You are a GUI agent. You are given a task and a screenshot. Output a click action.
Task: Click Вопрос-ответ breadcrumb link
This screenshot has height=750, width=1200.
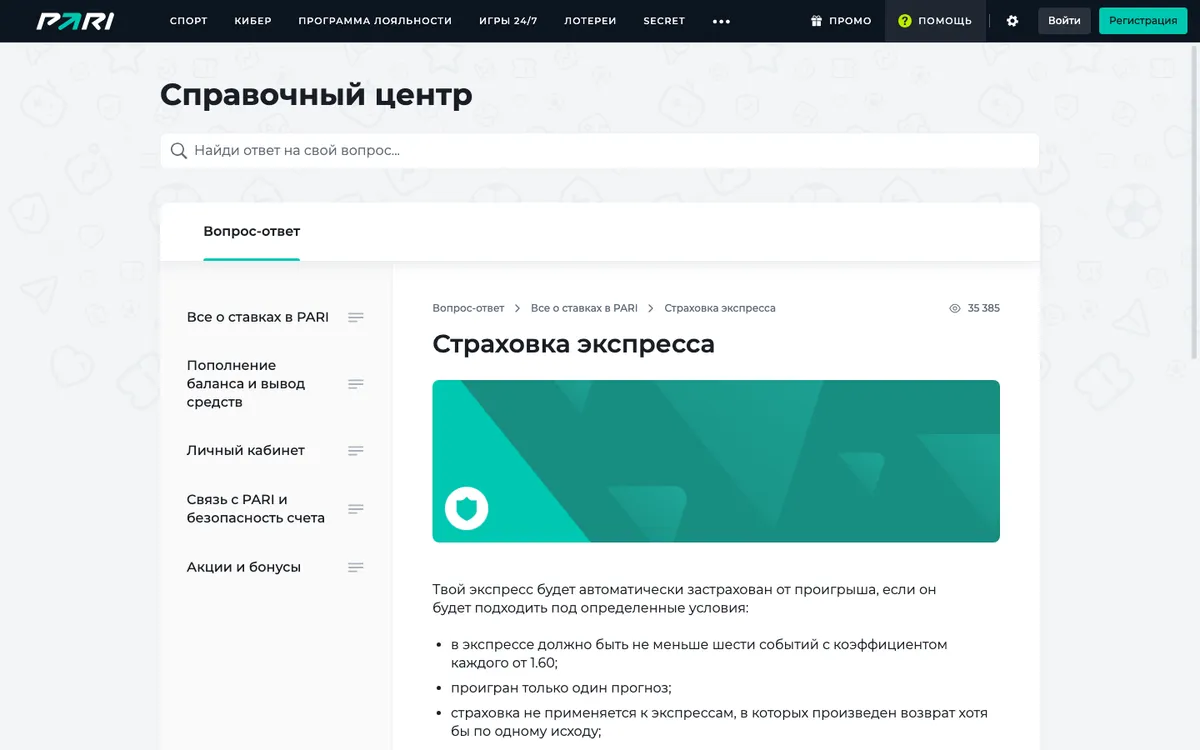tap(468, 308)
